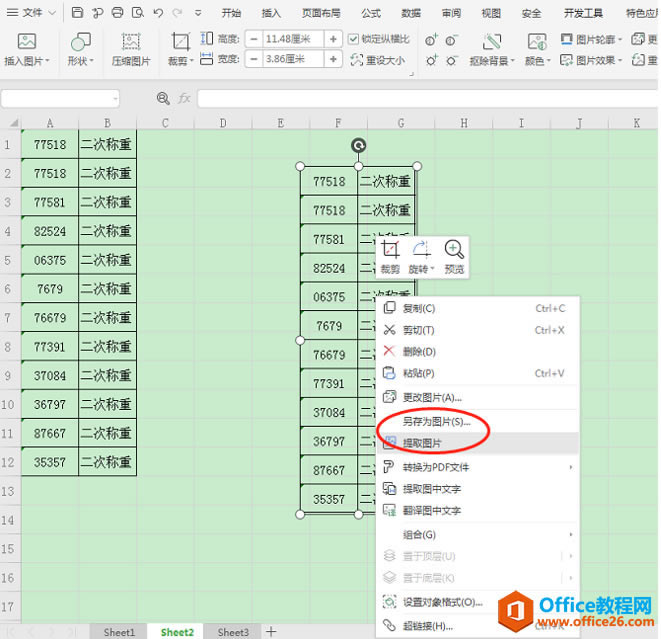This screenshot has height=639, width=661.
Task: Choose 提取图中文字 from context menu
Action: click(x=478, y=489)
